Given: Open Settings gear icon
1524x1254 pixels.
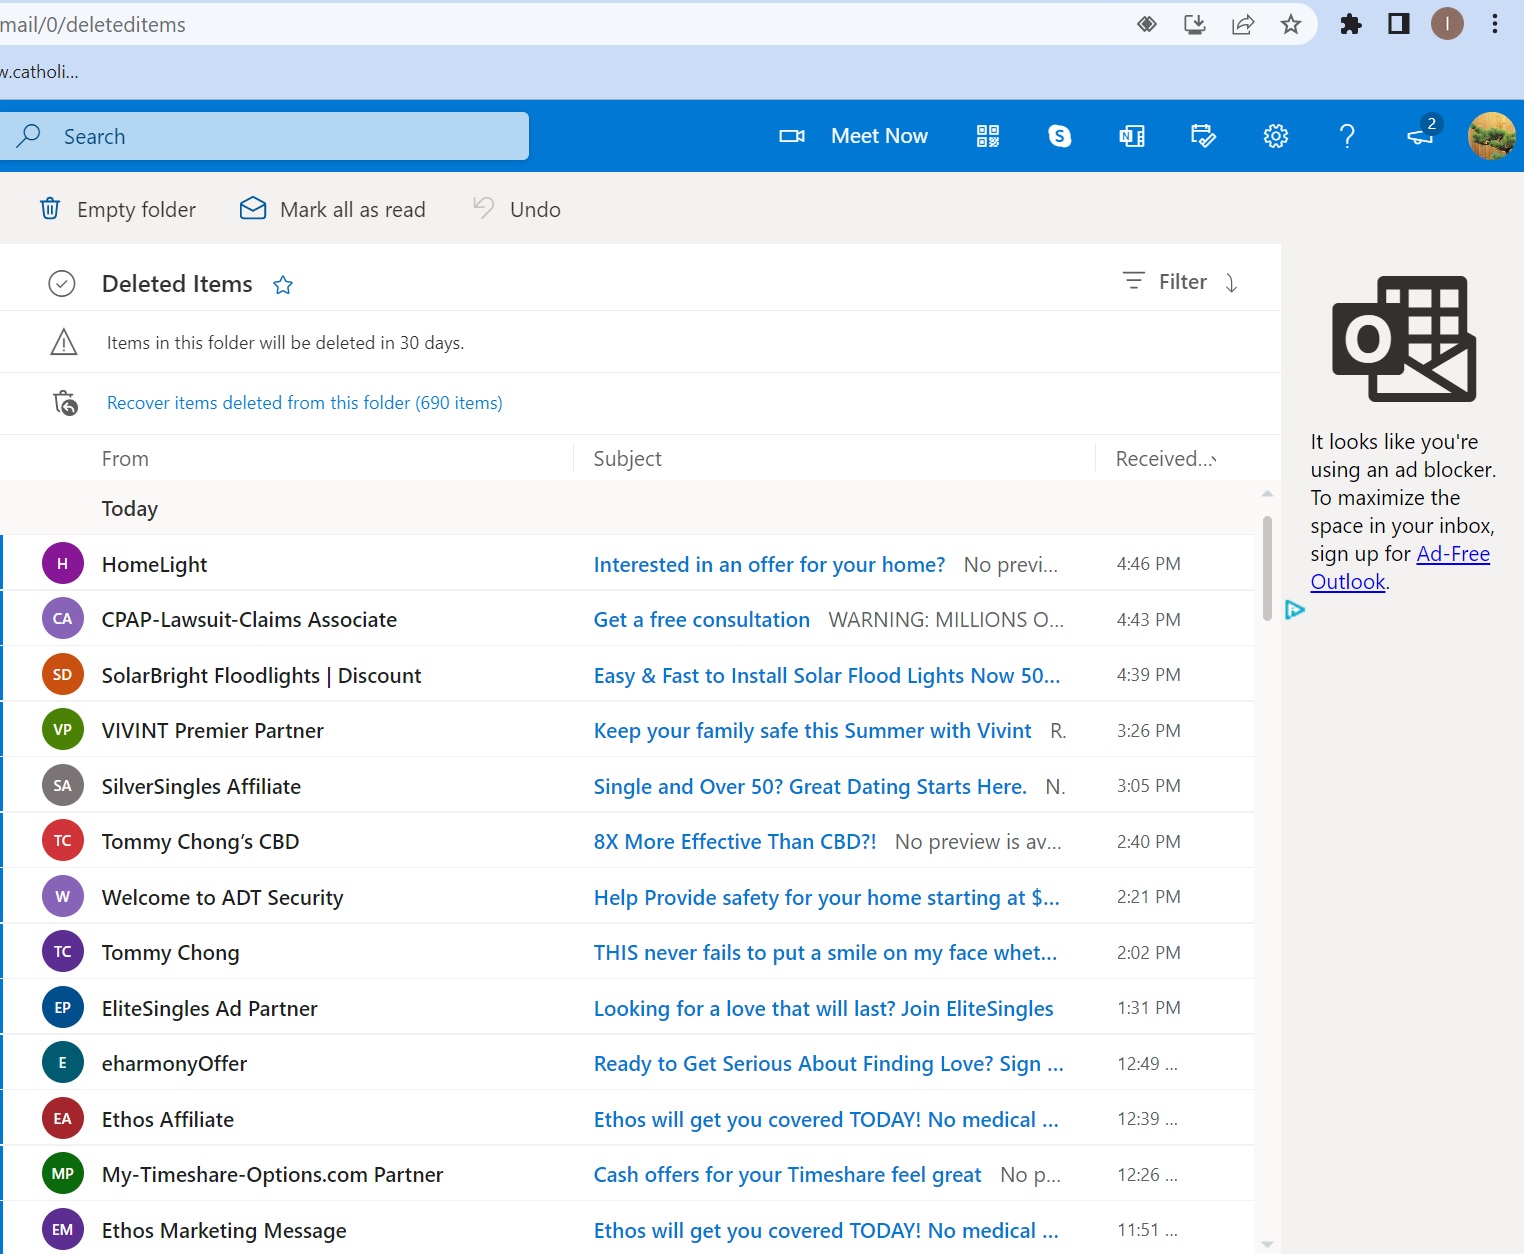Looking at the screenshot, I should tap(1276, 136).
